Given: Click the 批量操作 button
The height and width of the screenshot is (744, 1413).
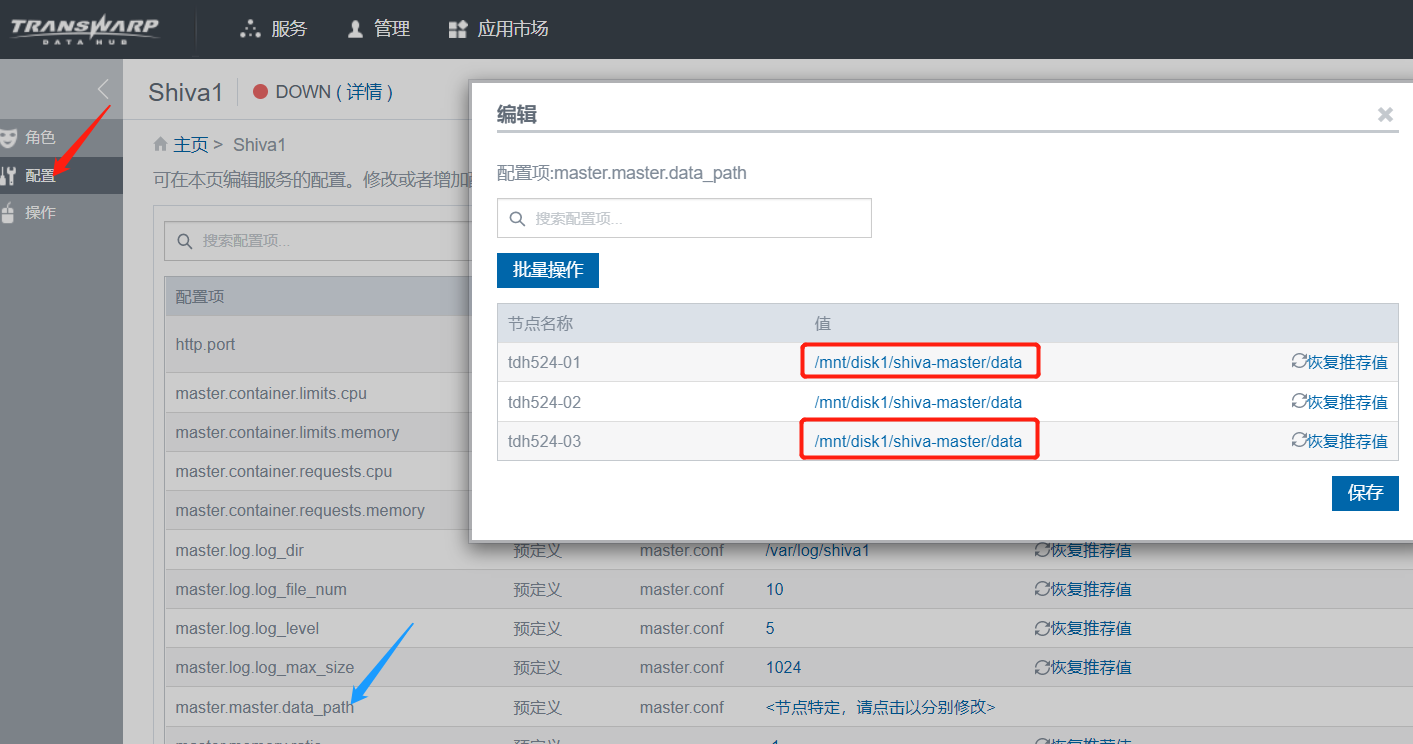Looking at the screenshot, I should coord(547,270).
